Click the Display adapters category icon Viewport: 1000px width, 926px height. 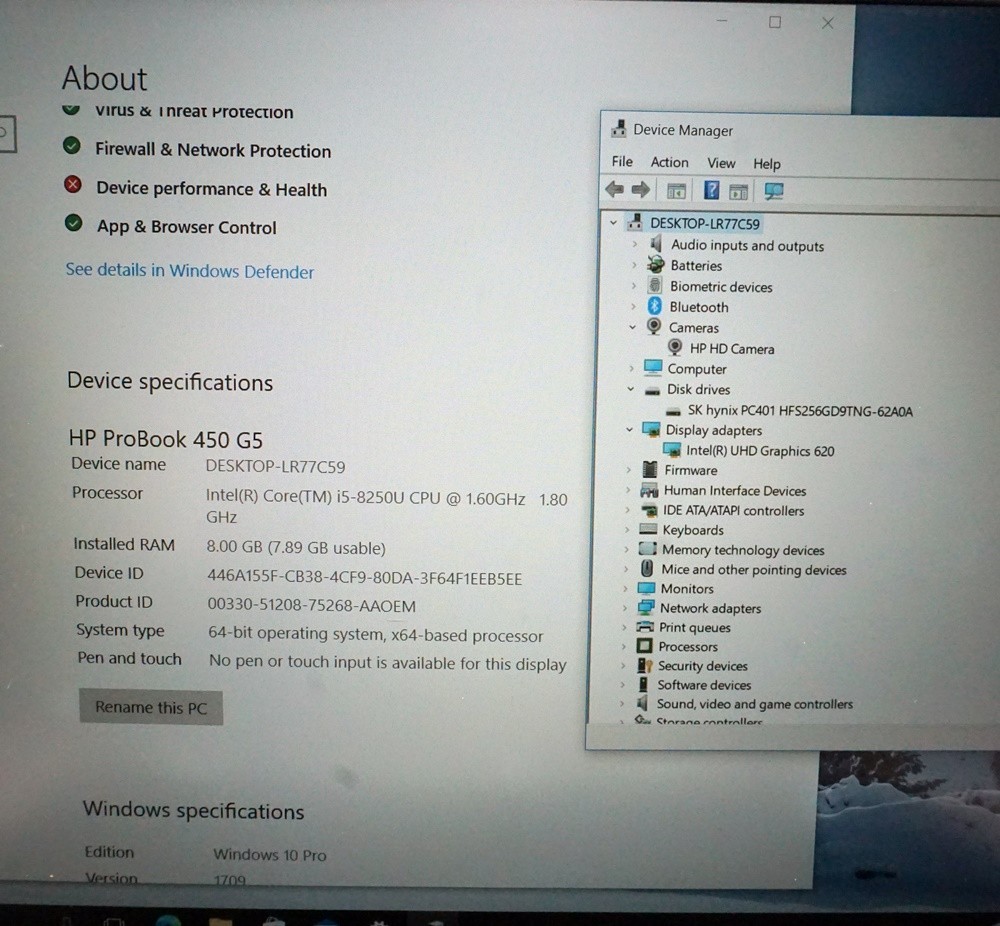[x=651, y=429]
